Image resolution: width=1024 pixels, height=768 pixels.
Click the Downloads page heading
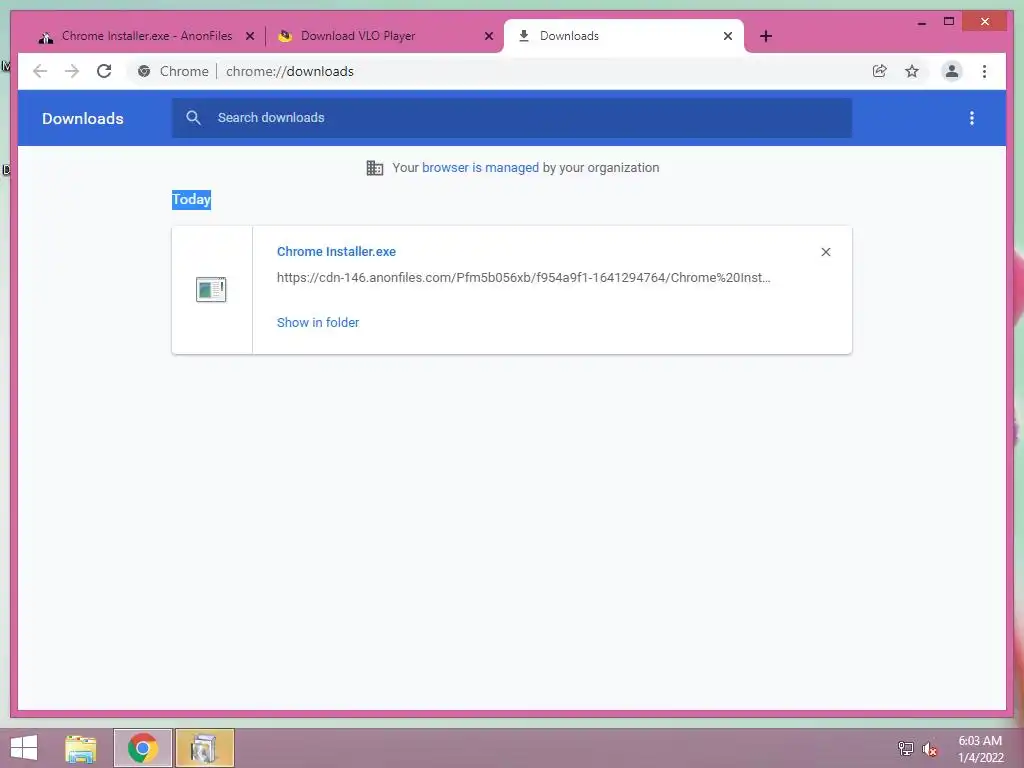coord(82,118)
